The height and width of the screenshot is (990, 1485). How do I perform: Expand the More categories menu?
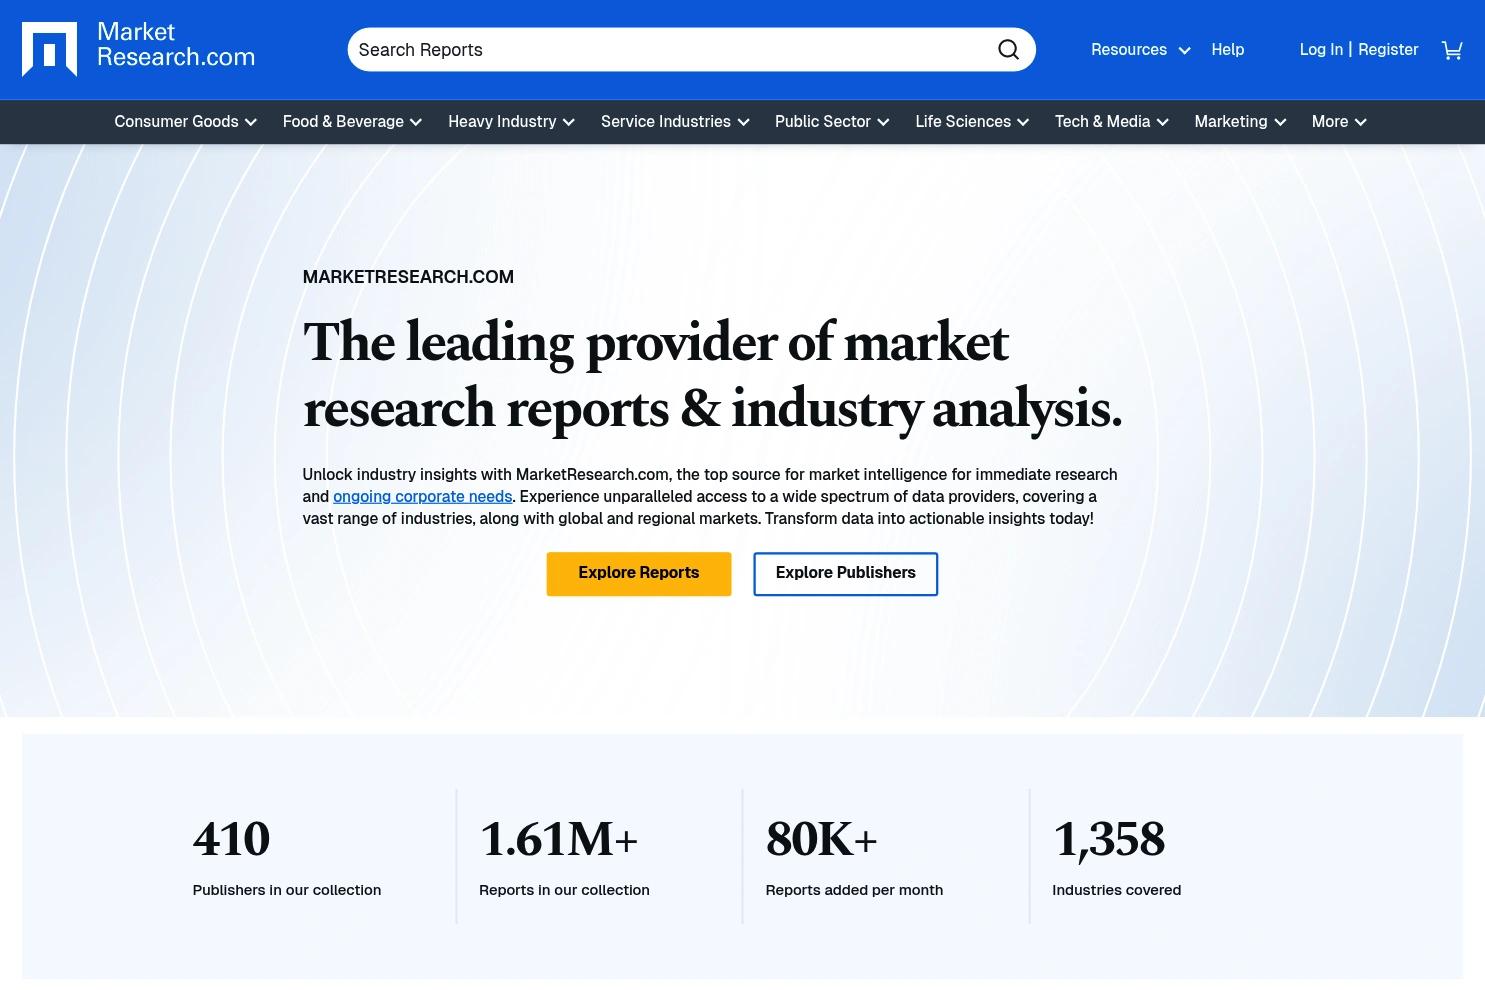tap(1339, 122)
